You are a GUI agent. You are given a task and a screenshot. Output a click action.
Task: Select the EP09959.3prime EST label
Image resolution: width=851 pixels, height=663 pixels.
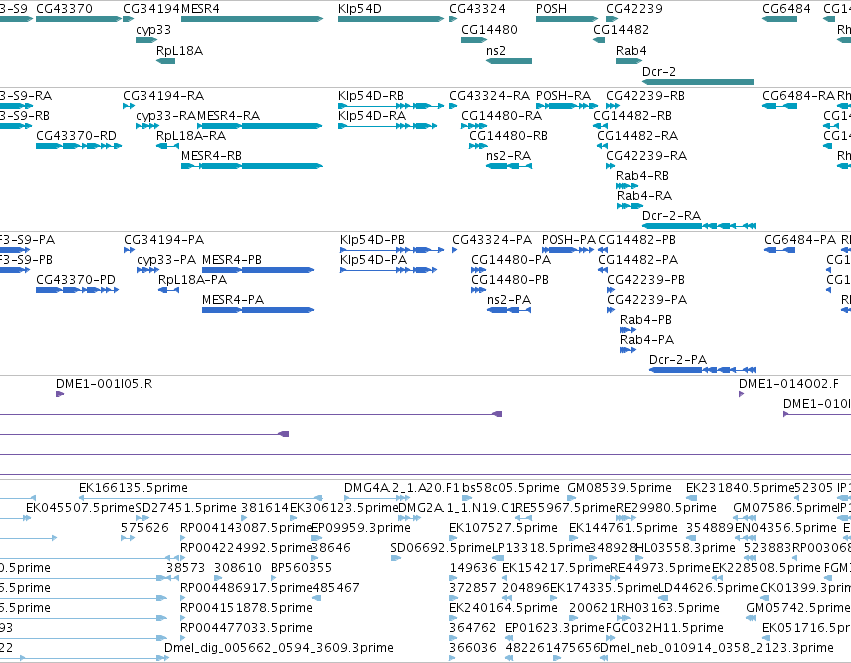click(361, 528)
